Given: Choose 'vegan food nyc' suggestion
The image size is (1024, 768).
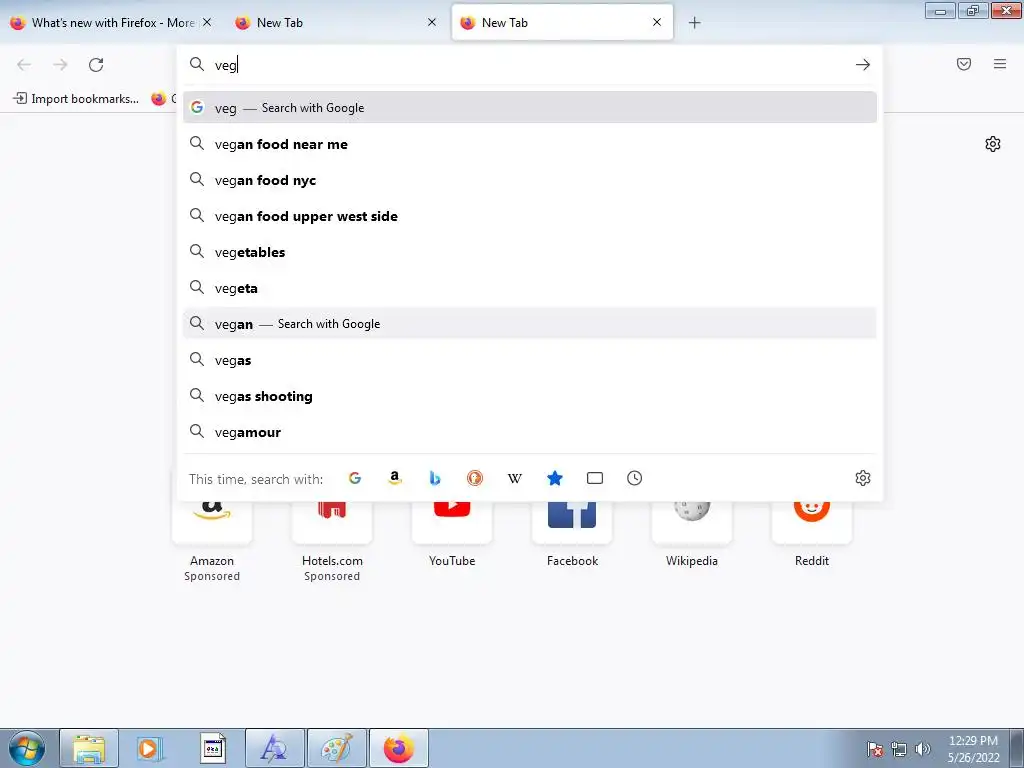Looking at the screenshot, I should point(530,180).
